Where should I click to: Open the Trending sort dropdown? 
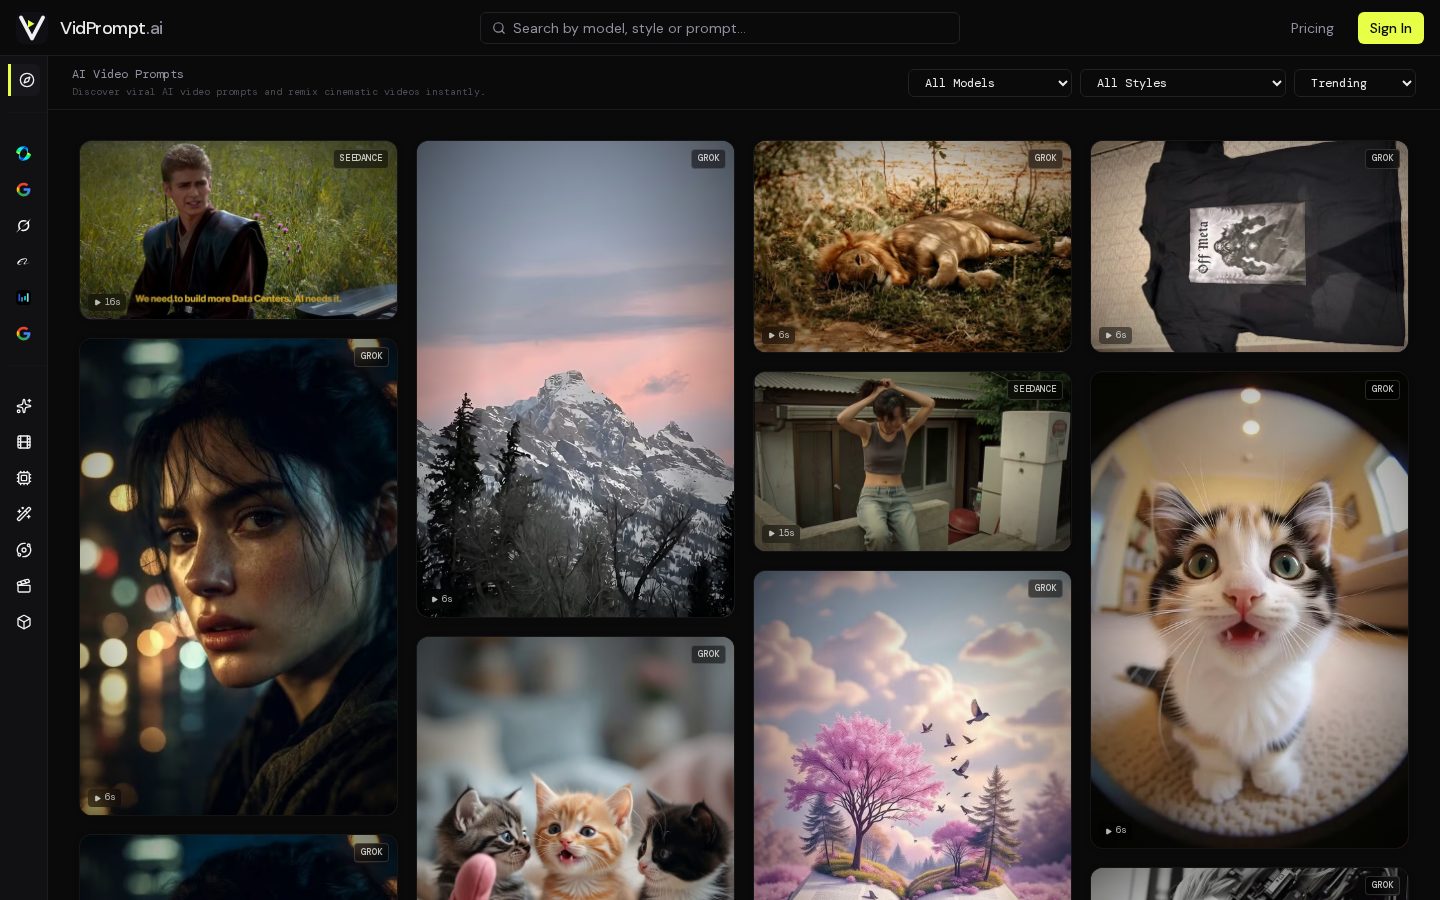coord(1354,83)
